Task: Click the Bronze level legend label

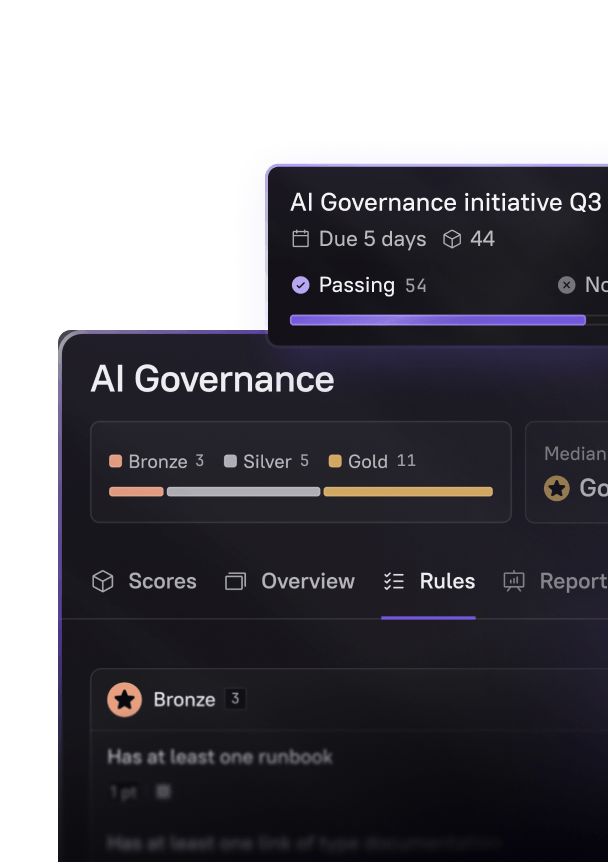Action: (x=157, y=461)
